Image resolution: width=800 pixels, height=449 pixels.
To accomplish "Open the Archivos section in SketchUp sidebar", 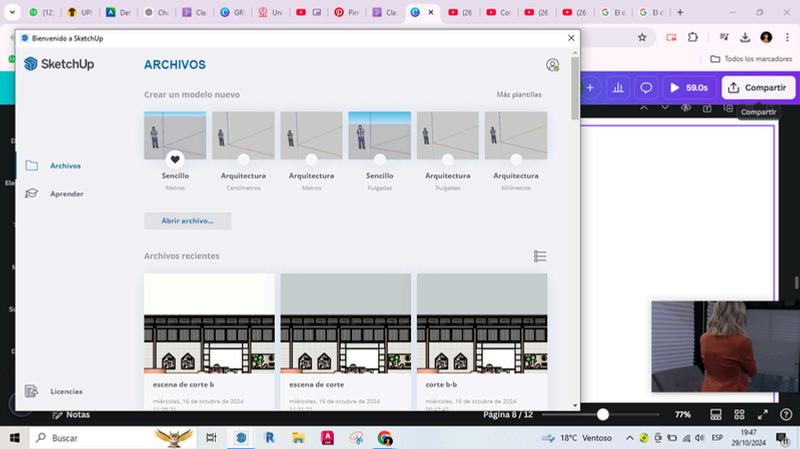I will coord(53,166).
